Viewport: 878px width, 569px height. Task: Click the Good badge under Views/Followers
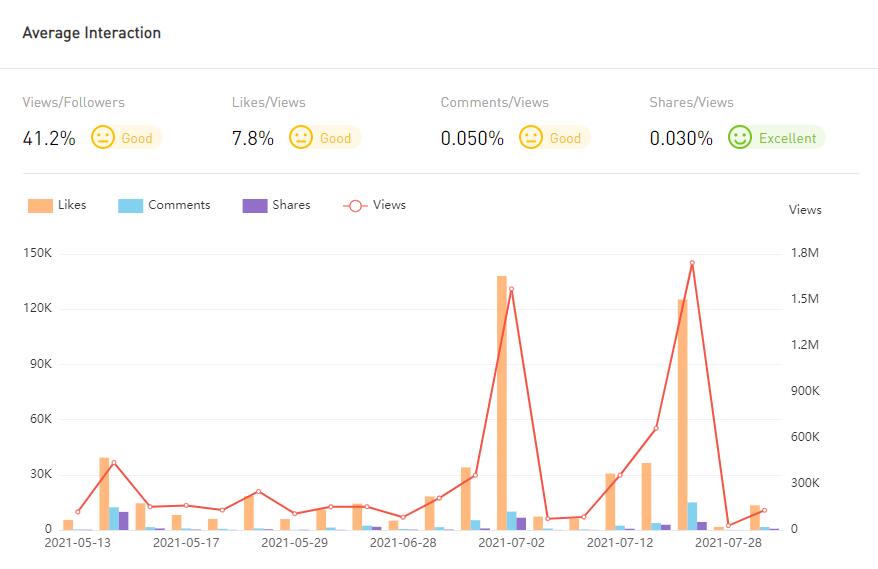pos(137,138)
